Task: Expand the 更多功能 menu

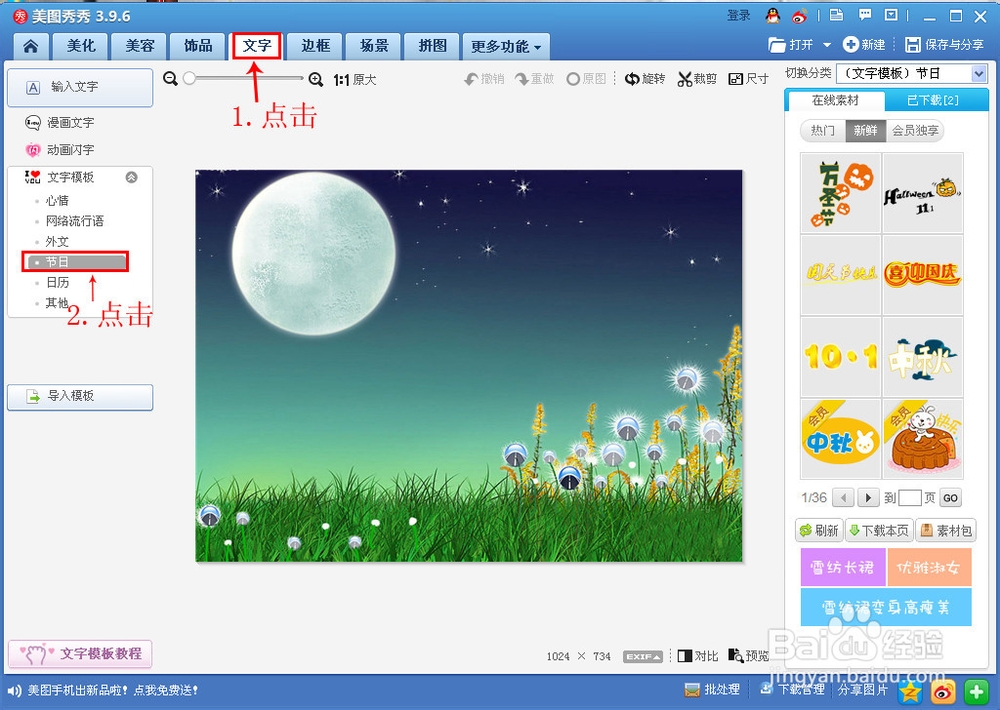Action: pos(500,46)
